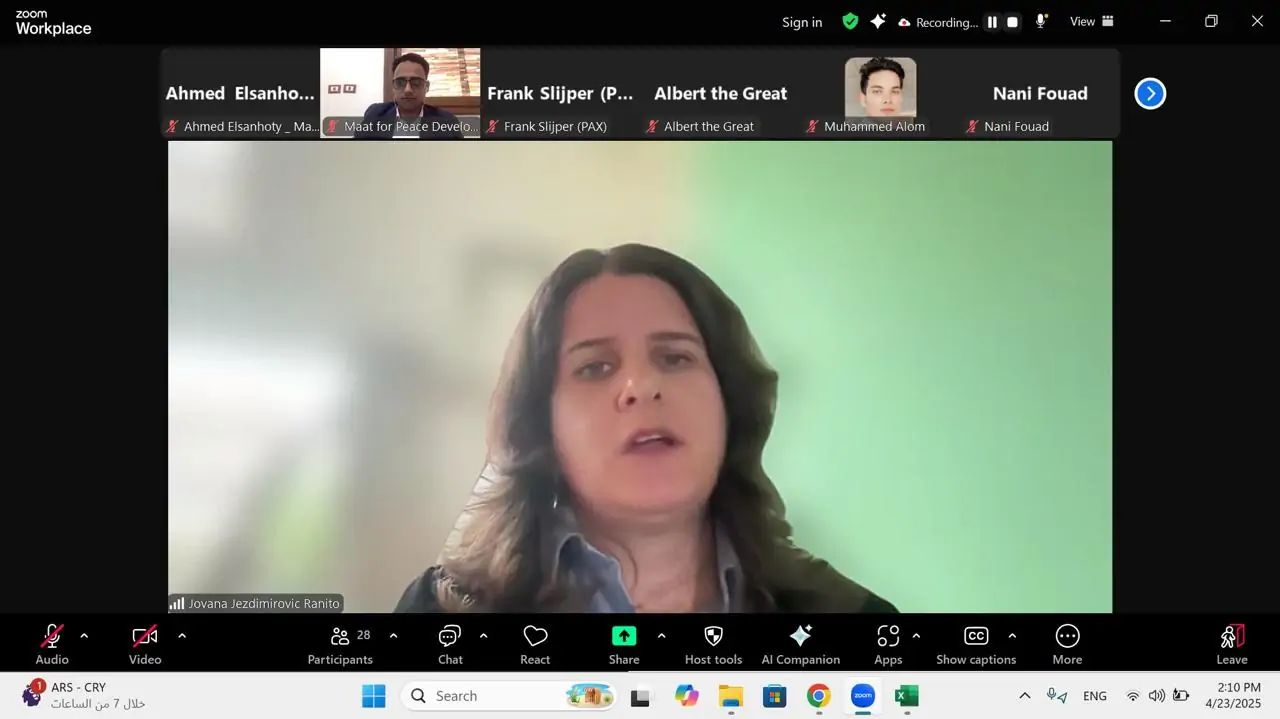Screen dimensions: 1280x719
Task: Launch the AI Companion sparkle icon
Action: tap(800, 637)
